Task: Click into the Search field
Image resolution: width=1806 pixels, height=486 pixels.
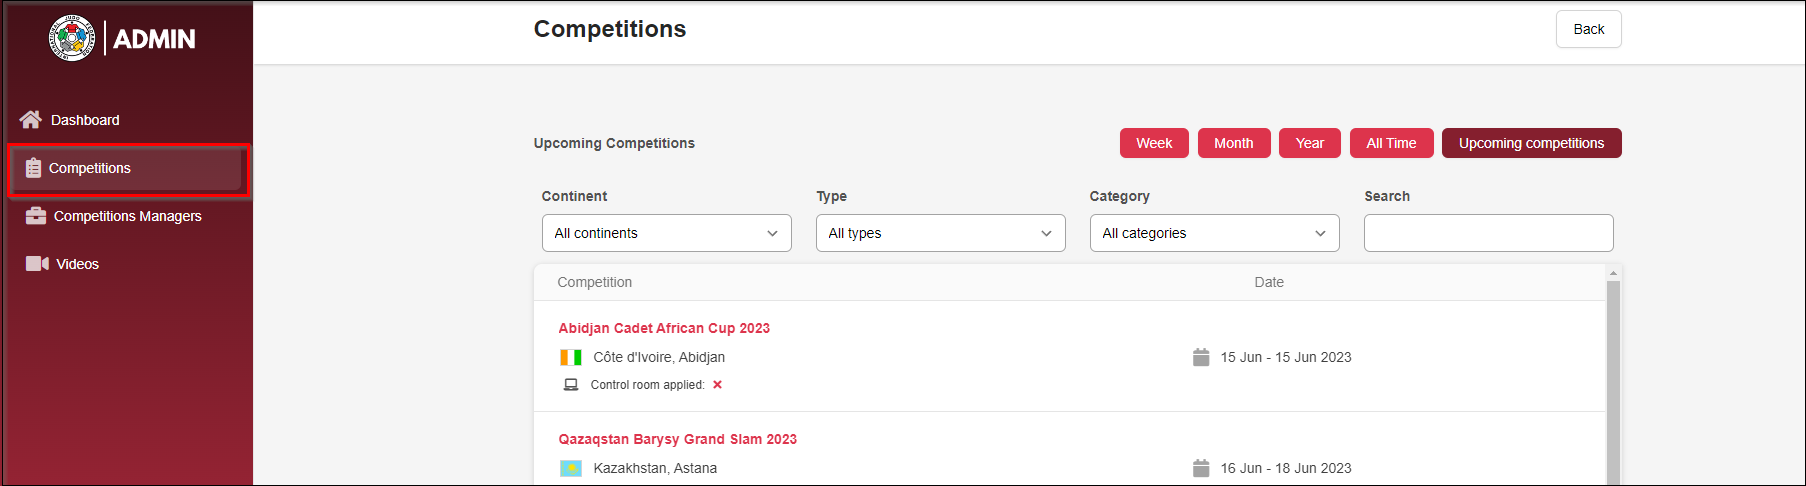Action: click(x=1488, y=233)
